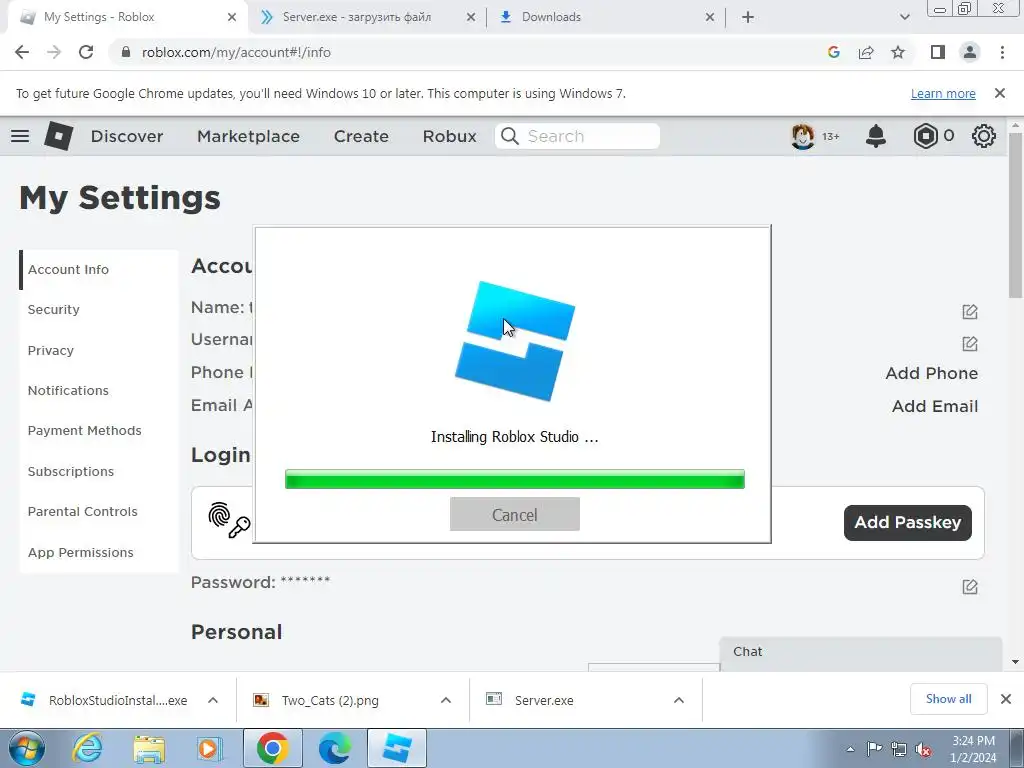Open the notifications bell

(876, 136)
